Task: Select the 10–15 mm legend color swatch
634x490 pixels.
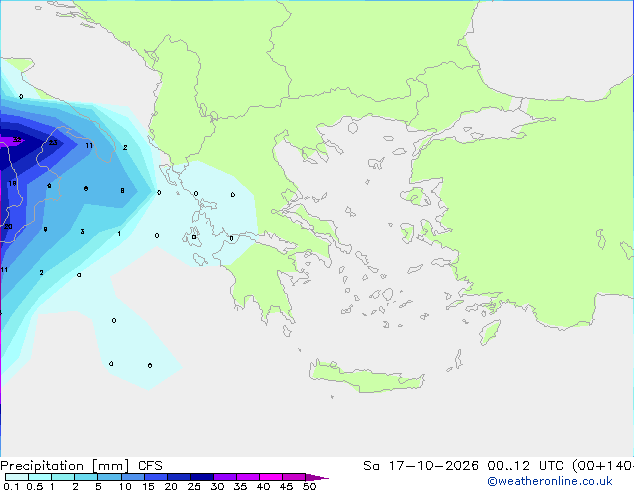Action: (x=132, y=477)
